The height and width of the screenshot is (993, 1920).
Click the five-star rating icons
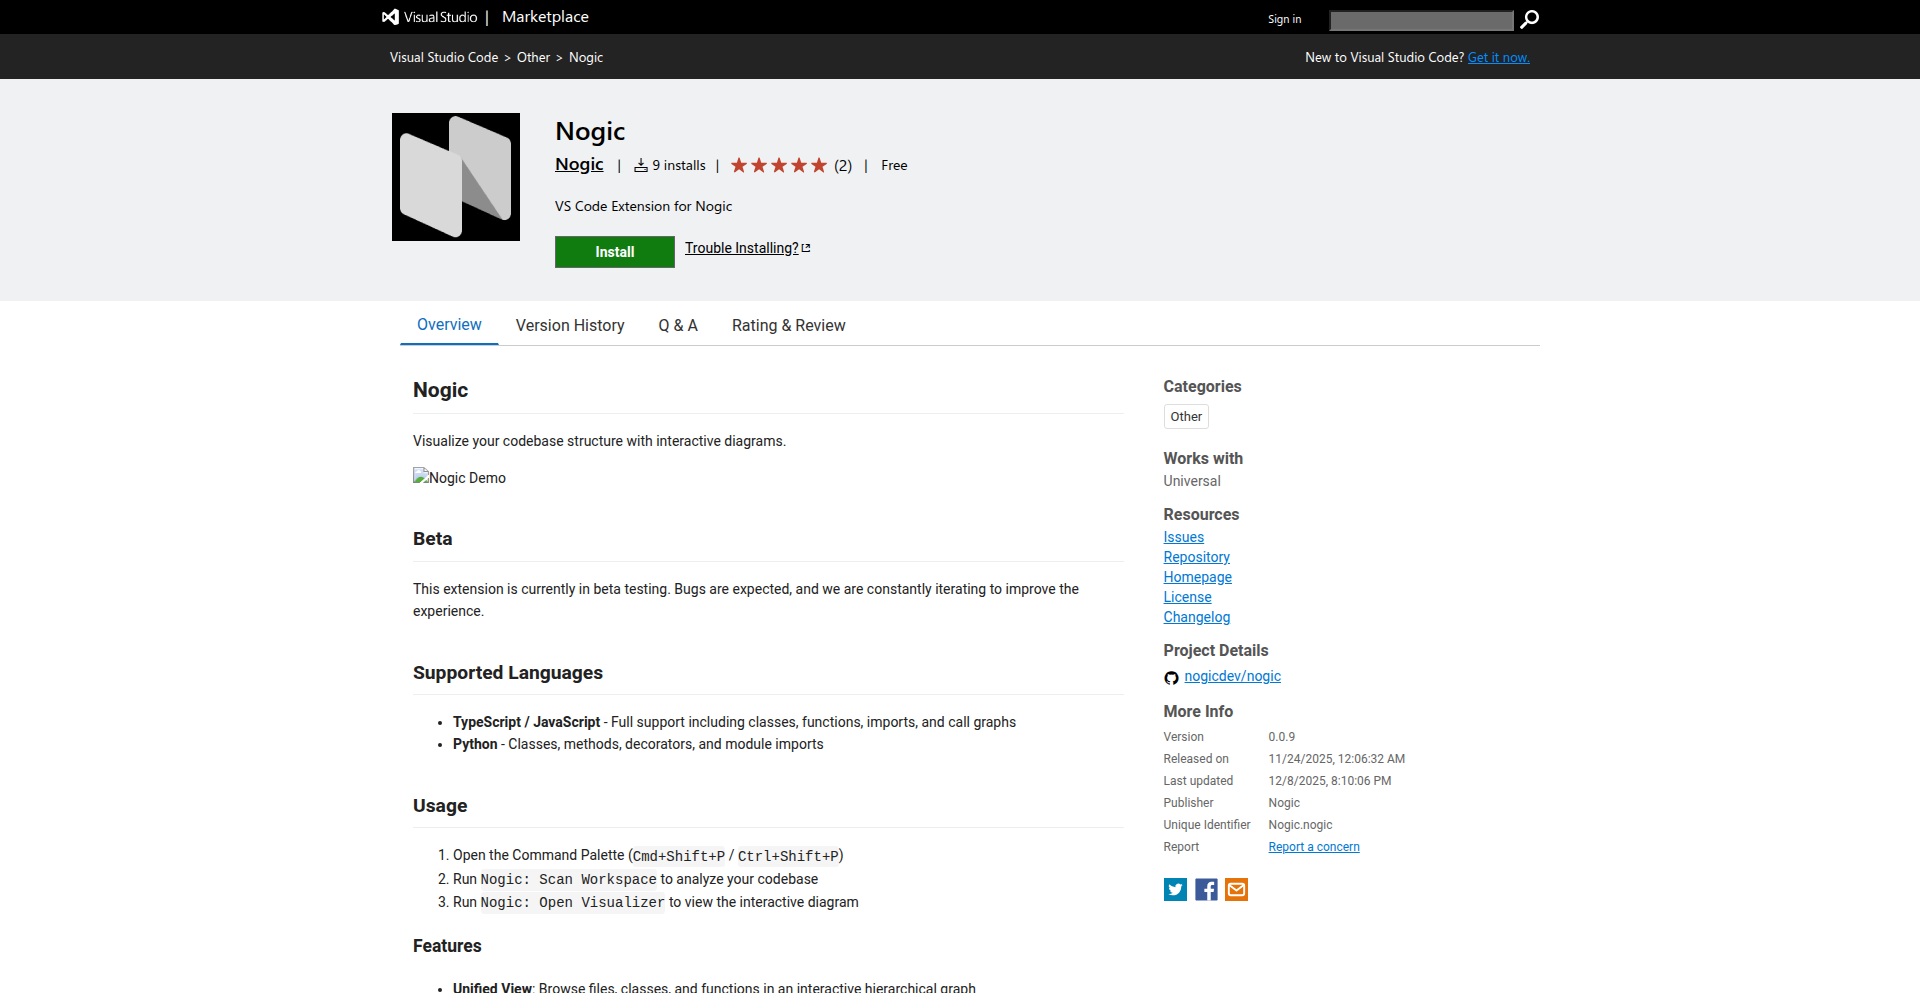pyautogui.click(x=778, y=165)
